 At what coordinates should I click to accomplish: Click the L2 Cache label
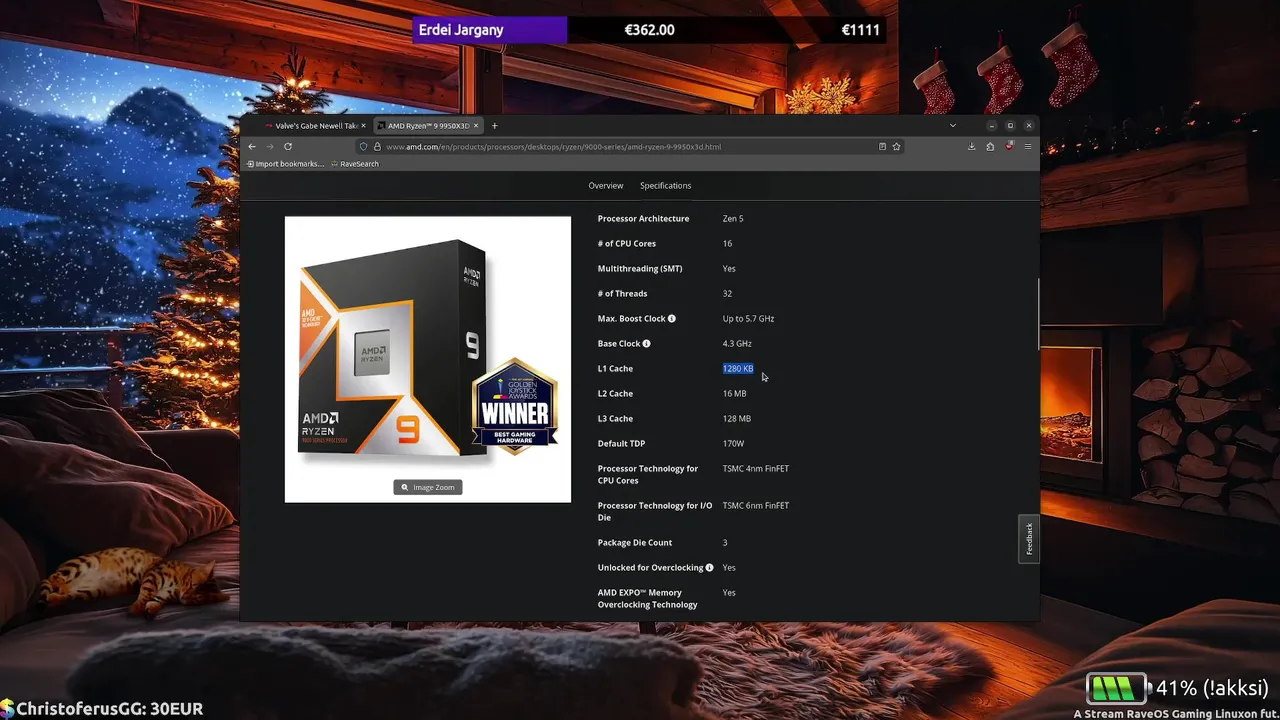point(615,393)
